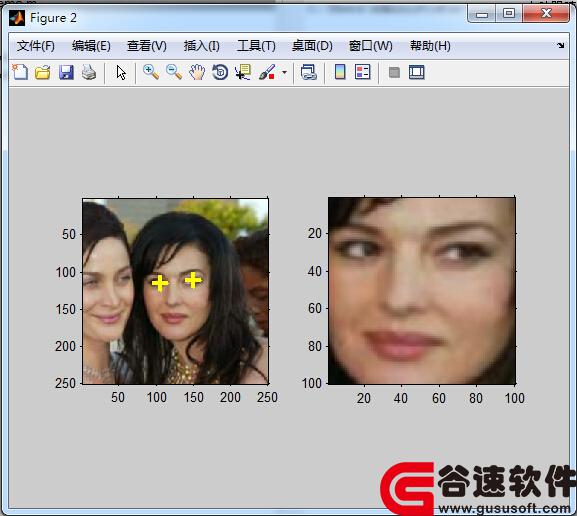The width and height of the screenshot is (577, 516).
Task: Activate the Zoom Out magnifier tool
Action: [x=174, y=72]
